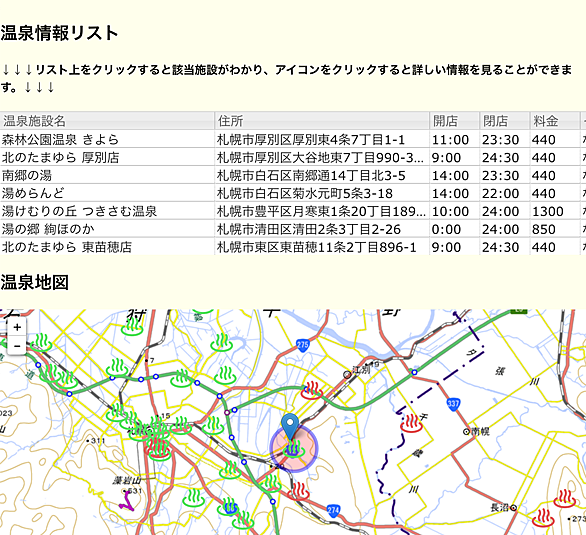The image size is (586, 535).
Task: Click the red onsen icon beside 長沼
Action: tap(543, 517)
